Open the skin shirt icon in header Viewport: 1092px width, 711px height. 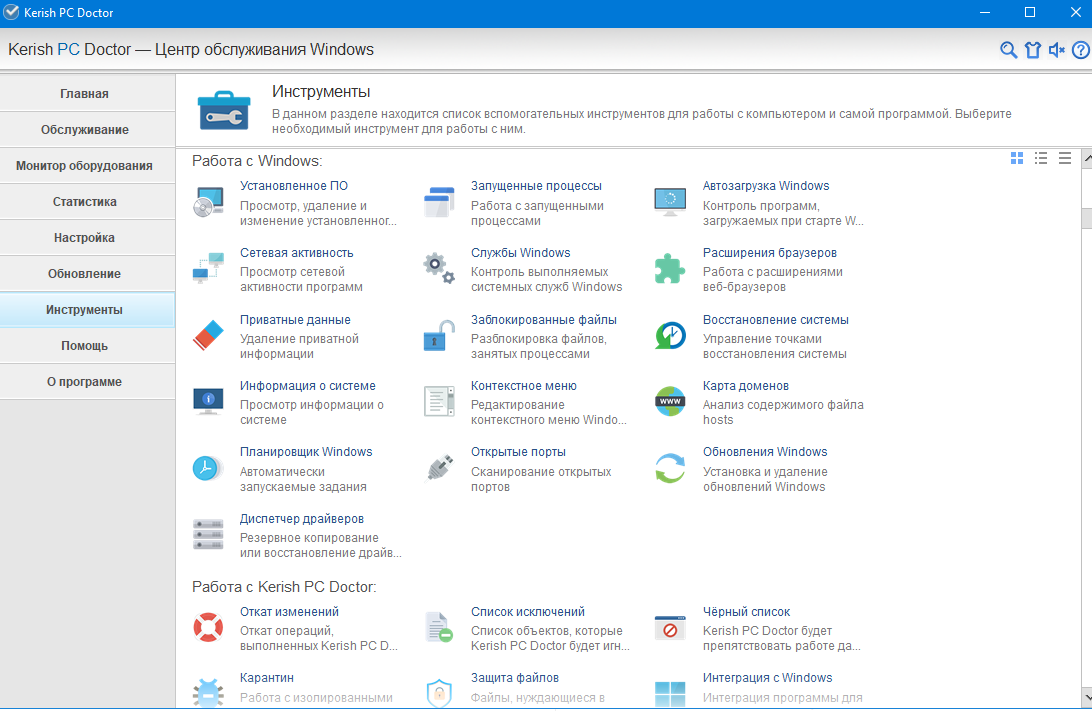1033,50
